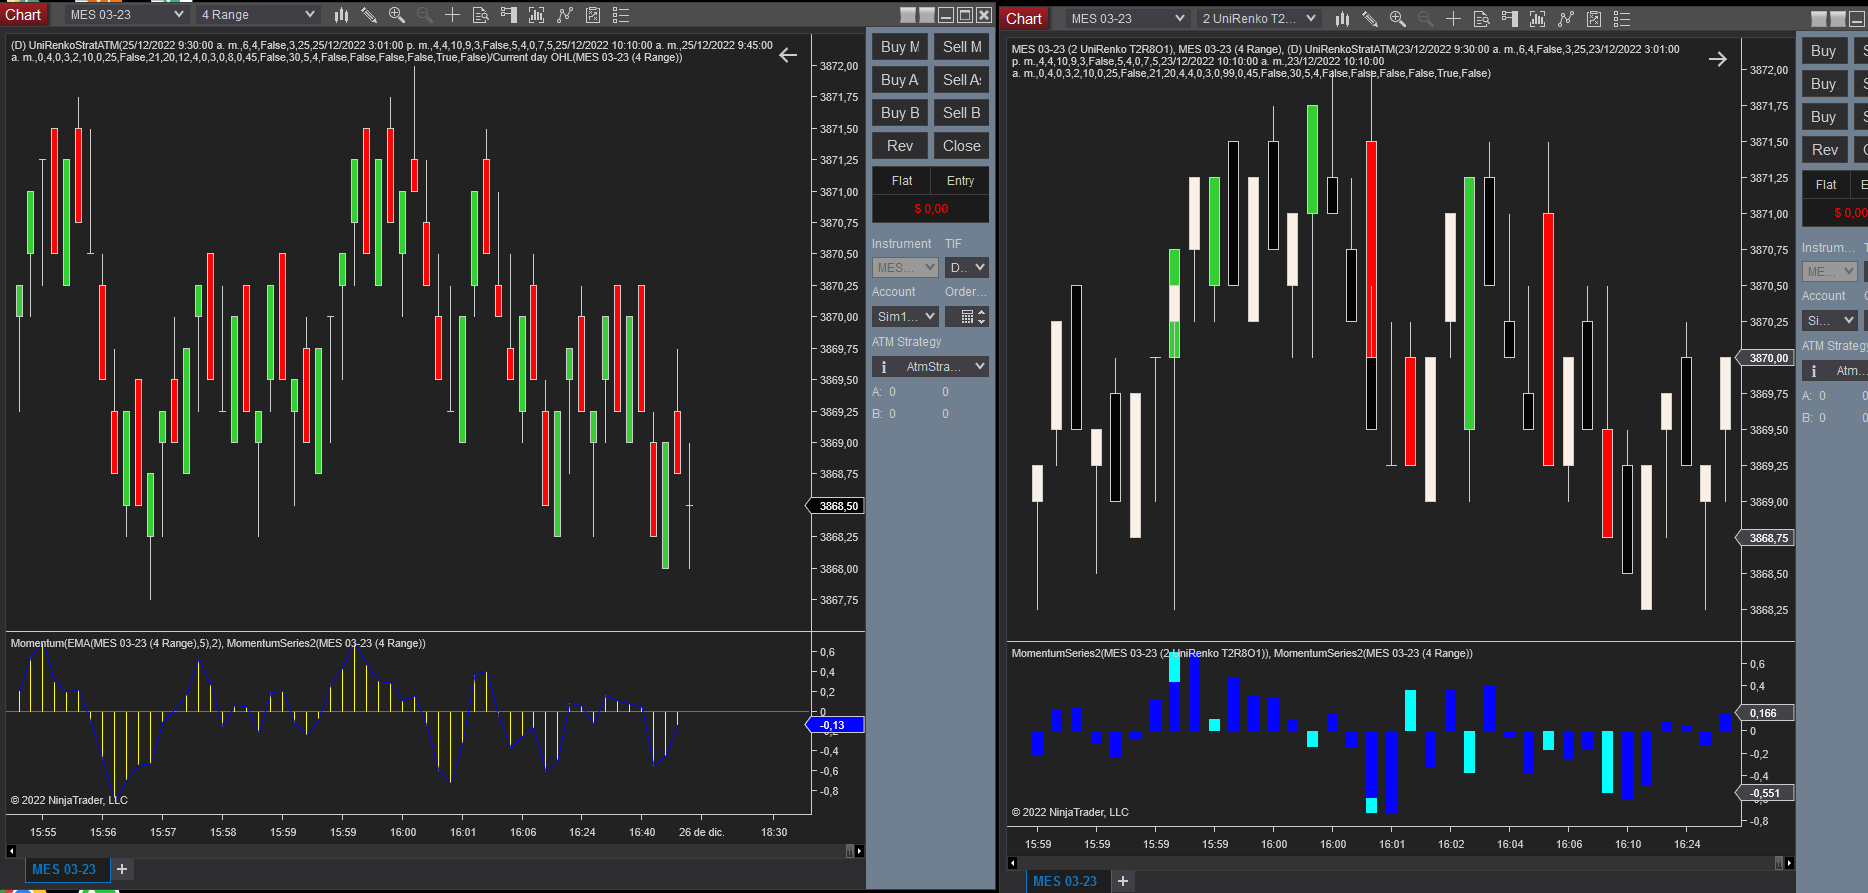The image size is (1868, 893).
Task: Select drawing tools pencil in right chart
Action: tap(1370, 19)
